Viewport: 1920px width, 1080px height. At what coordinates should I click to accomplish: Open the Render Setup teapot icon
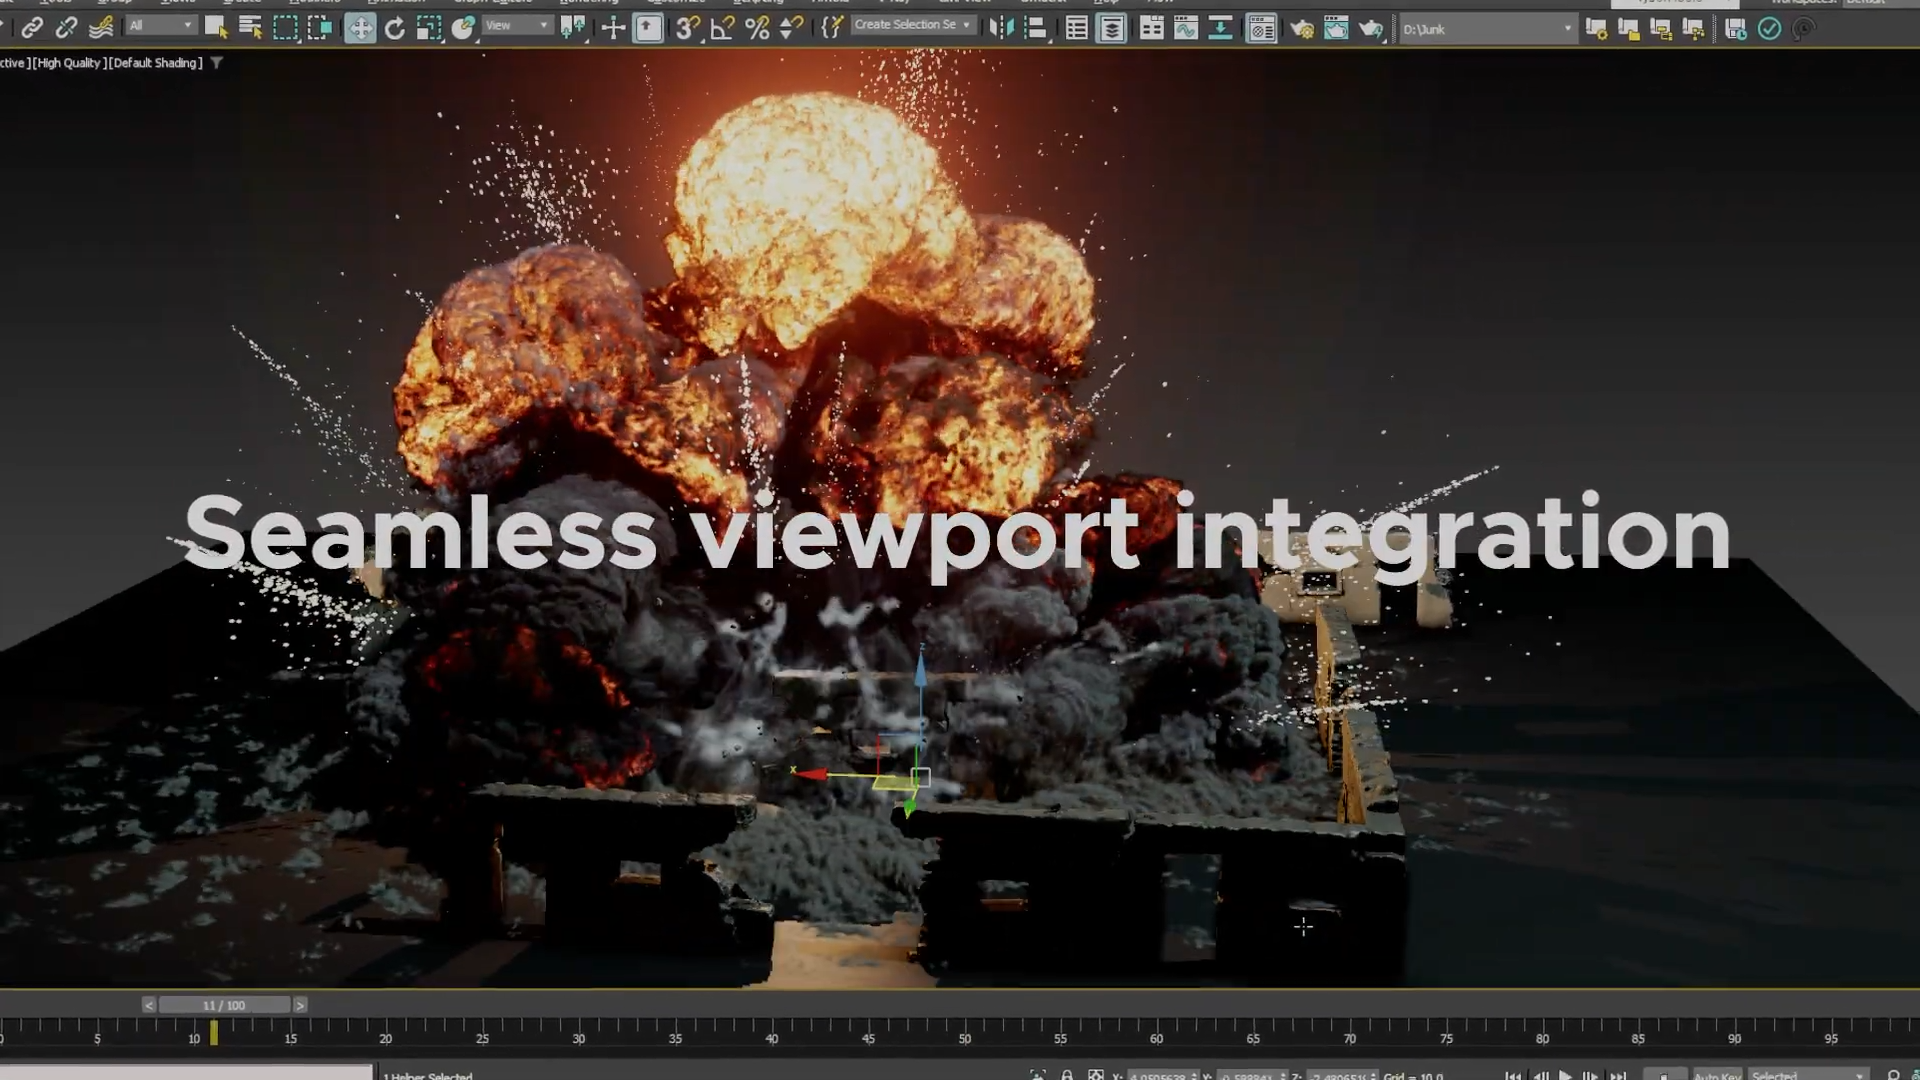(1302, 29)
